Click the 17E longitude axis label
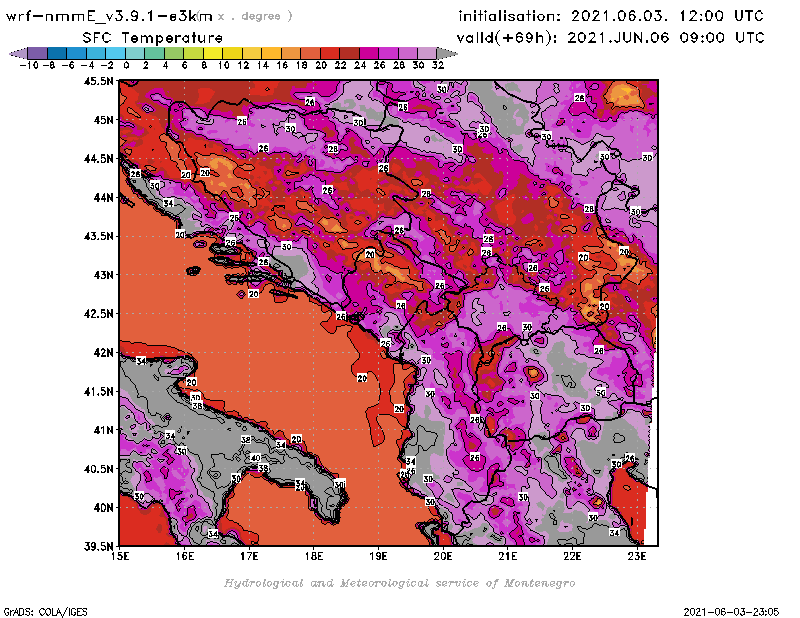This screenshot has height=618, width=800. tap(249, 556)
